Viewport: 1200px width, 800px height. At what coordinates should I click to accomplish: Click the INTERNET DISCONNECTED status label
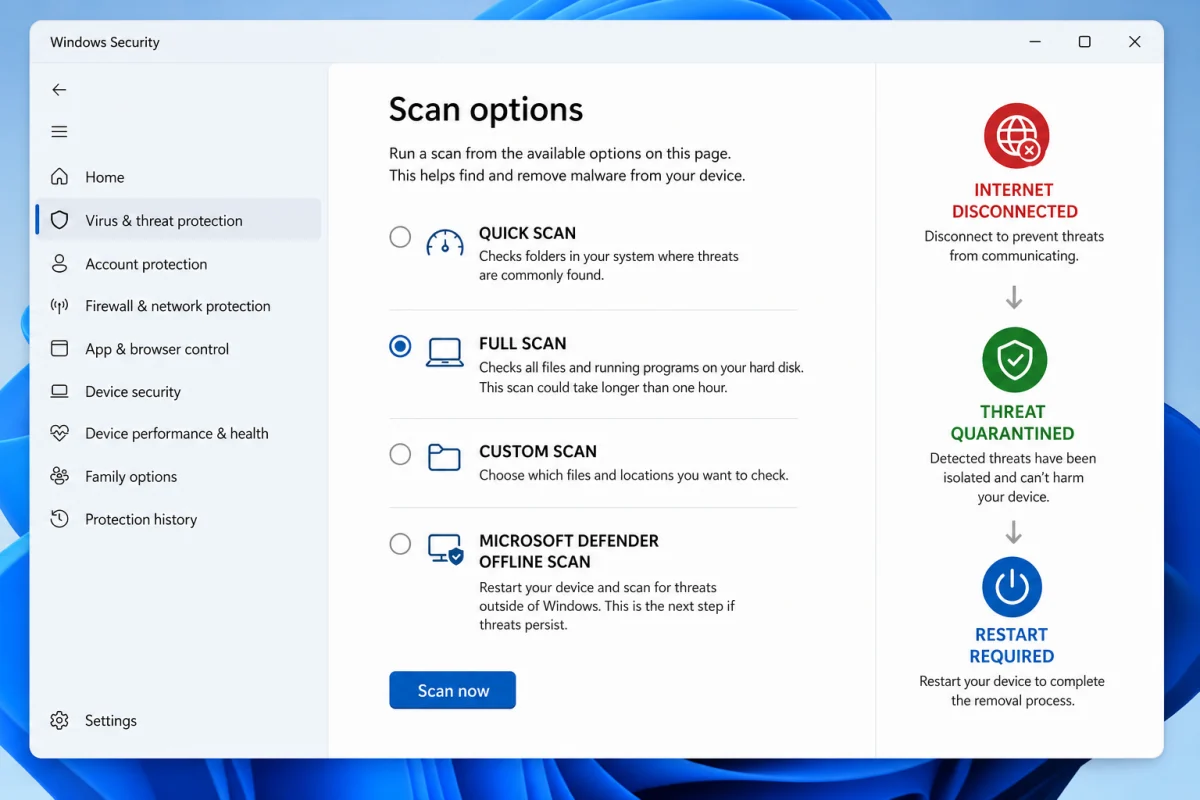point(1014,201)
